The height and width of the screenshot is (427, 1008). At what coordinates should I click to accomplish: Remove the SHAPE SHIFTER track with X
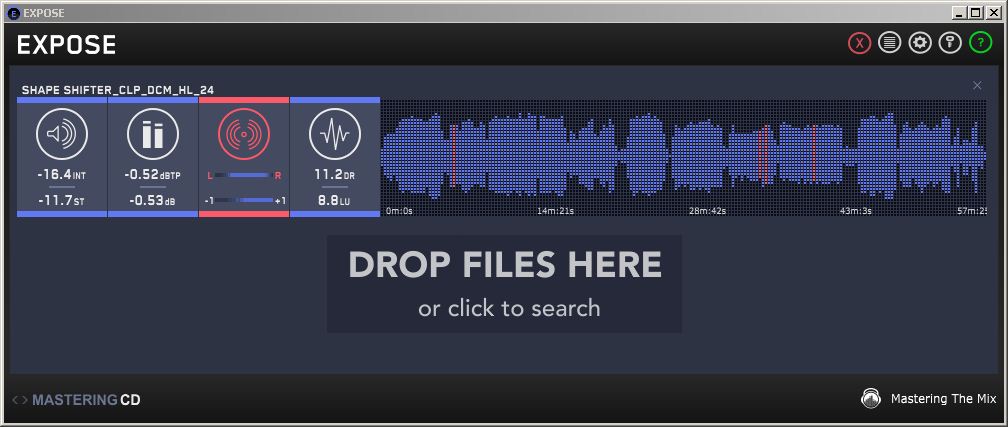977,86
